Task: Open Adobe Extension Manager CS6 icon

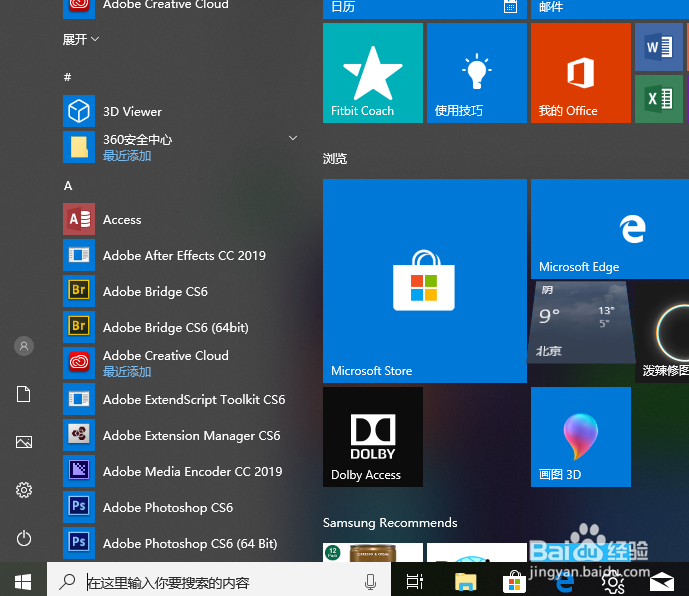Action: (x=79, y=435)
